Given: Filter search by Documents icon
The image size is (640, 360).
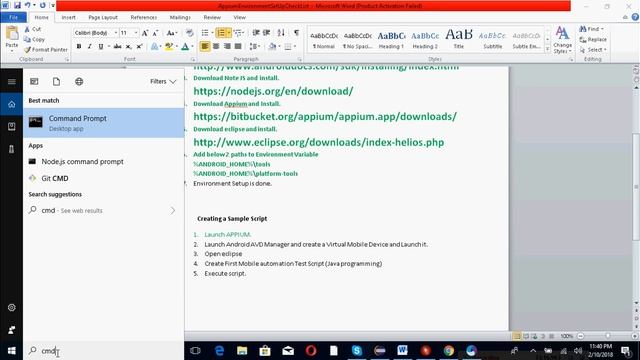Looking at the screenshot, I should [x=56, y=81].
